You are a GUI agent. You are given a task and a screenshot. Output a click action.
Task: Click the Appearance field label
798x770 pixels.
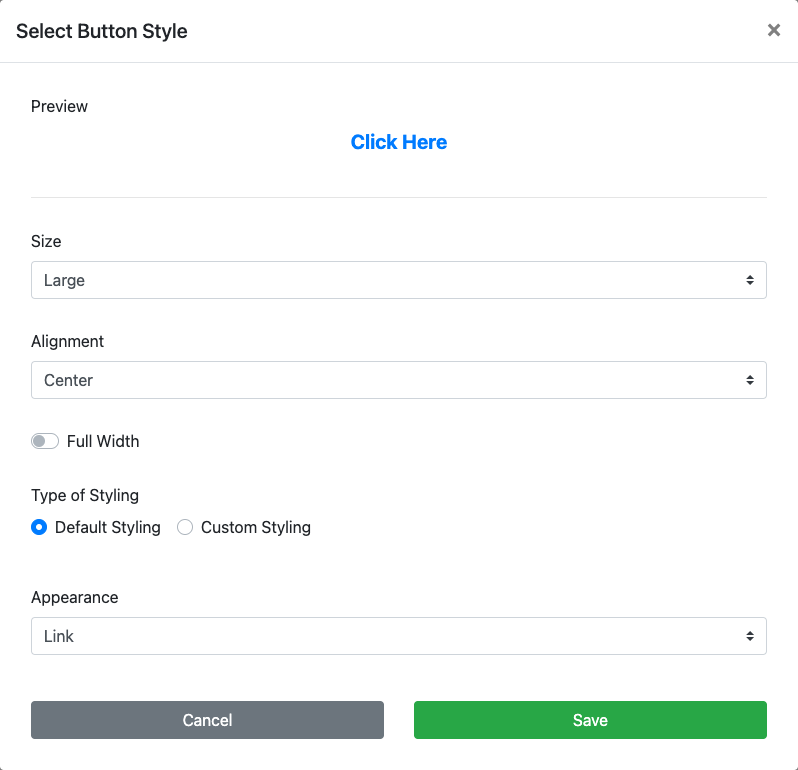tap(75, 597)
